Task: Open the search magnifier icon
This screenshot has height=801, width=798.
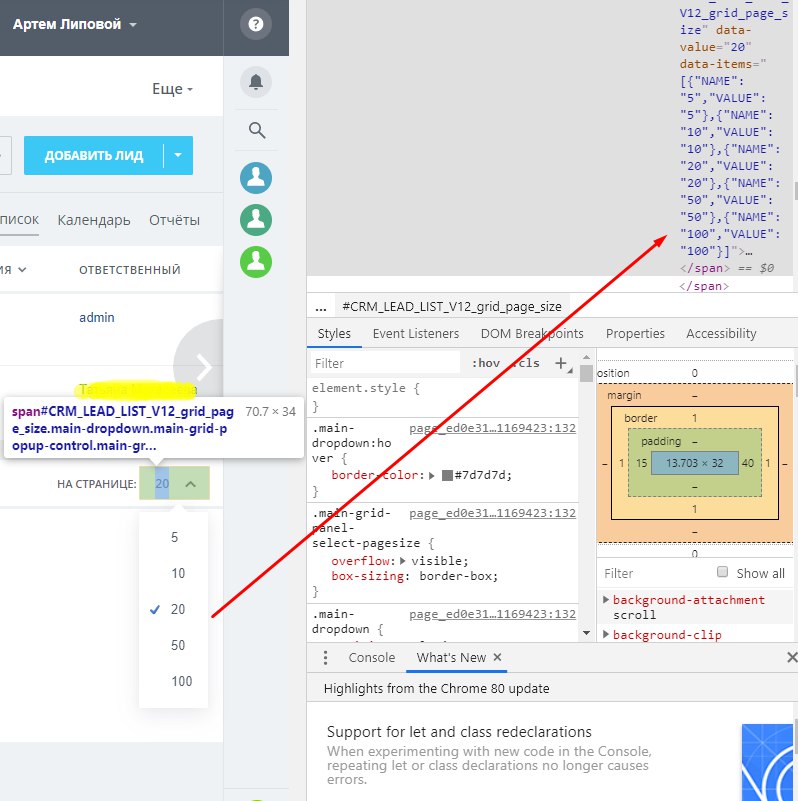Action: [256, 130]
